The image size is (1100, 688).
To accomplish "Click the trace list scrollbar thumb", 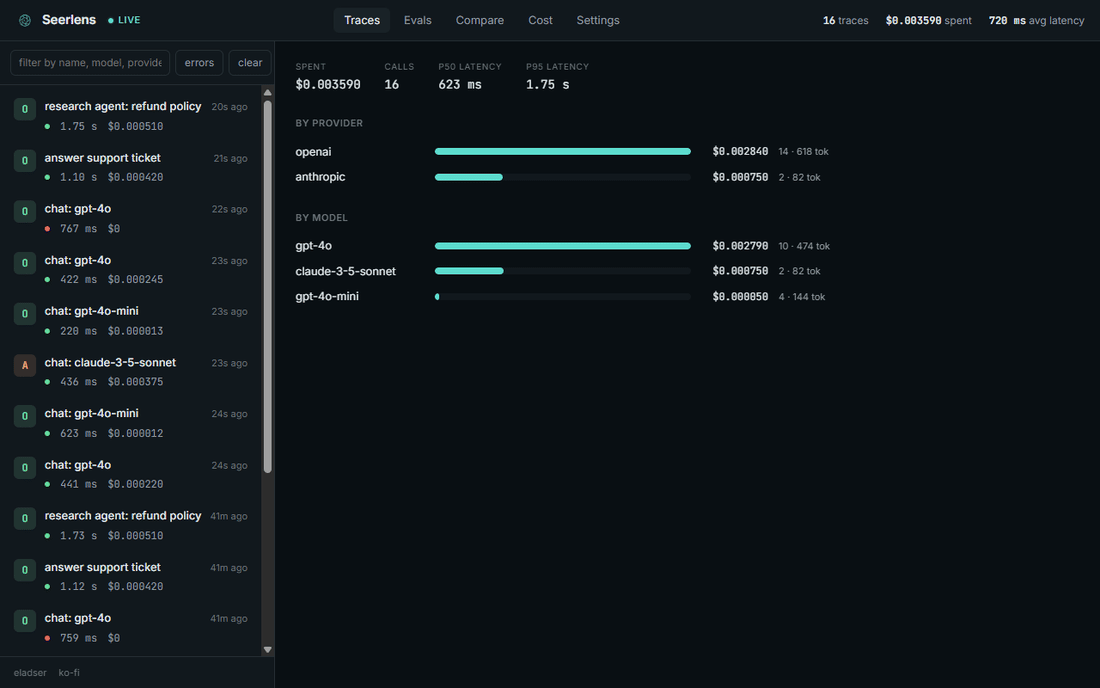I will 267,286.
